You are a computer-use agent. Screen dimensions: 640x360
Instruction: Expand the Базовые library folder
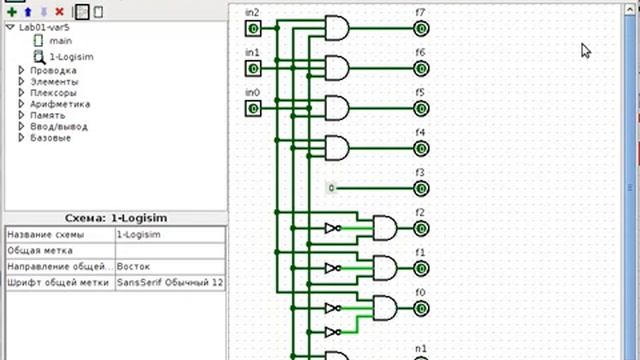[x=21, y=138]
